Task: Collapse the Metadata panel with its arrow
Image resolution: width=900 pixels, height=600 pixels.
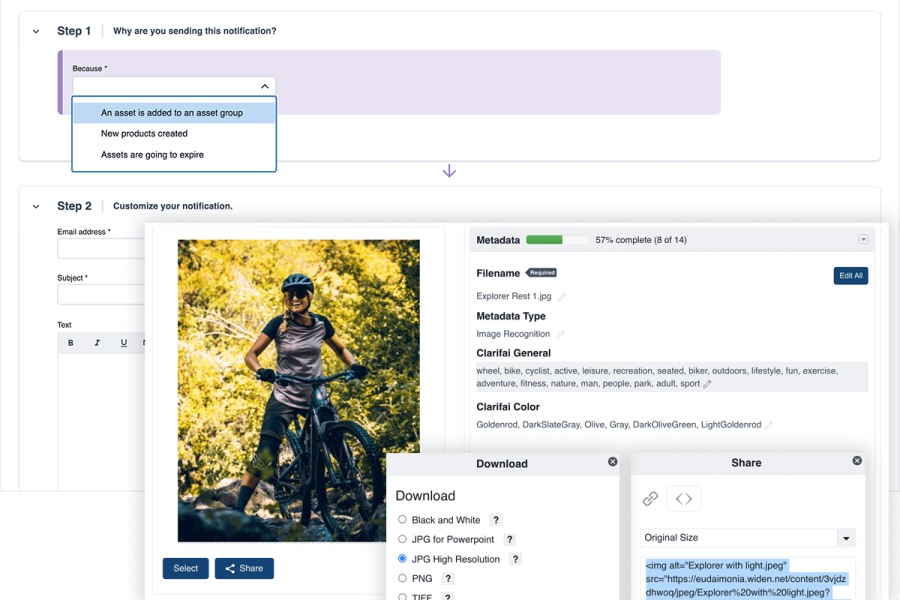Action: pyautogui.click(x=863, y=240)
